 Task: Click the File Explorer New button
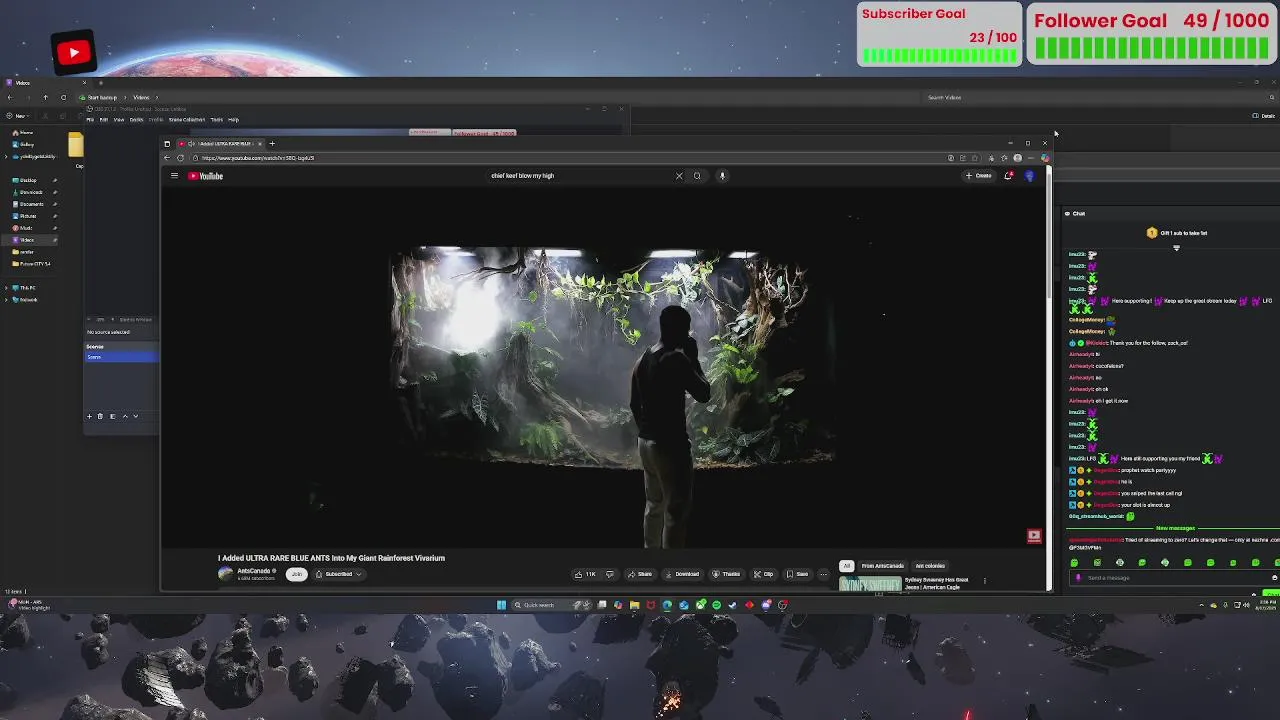pyautogui.click(x=17, y=116)
